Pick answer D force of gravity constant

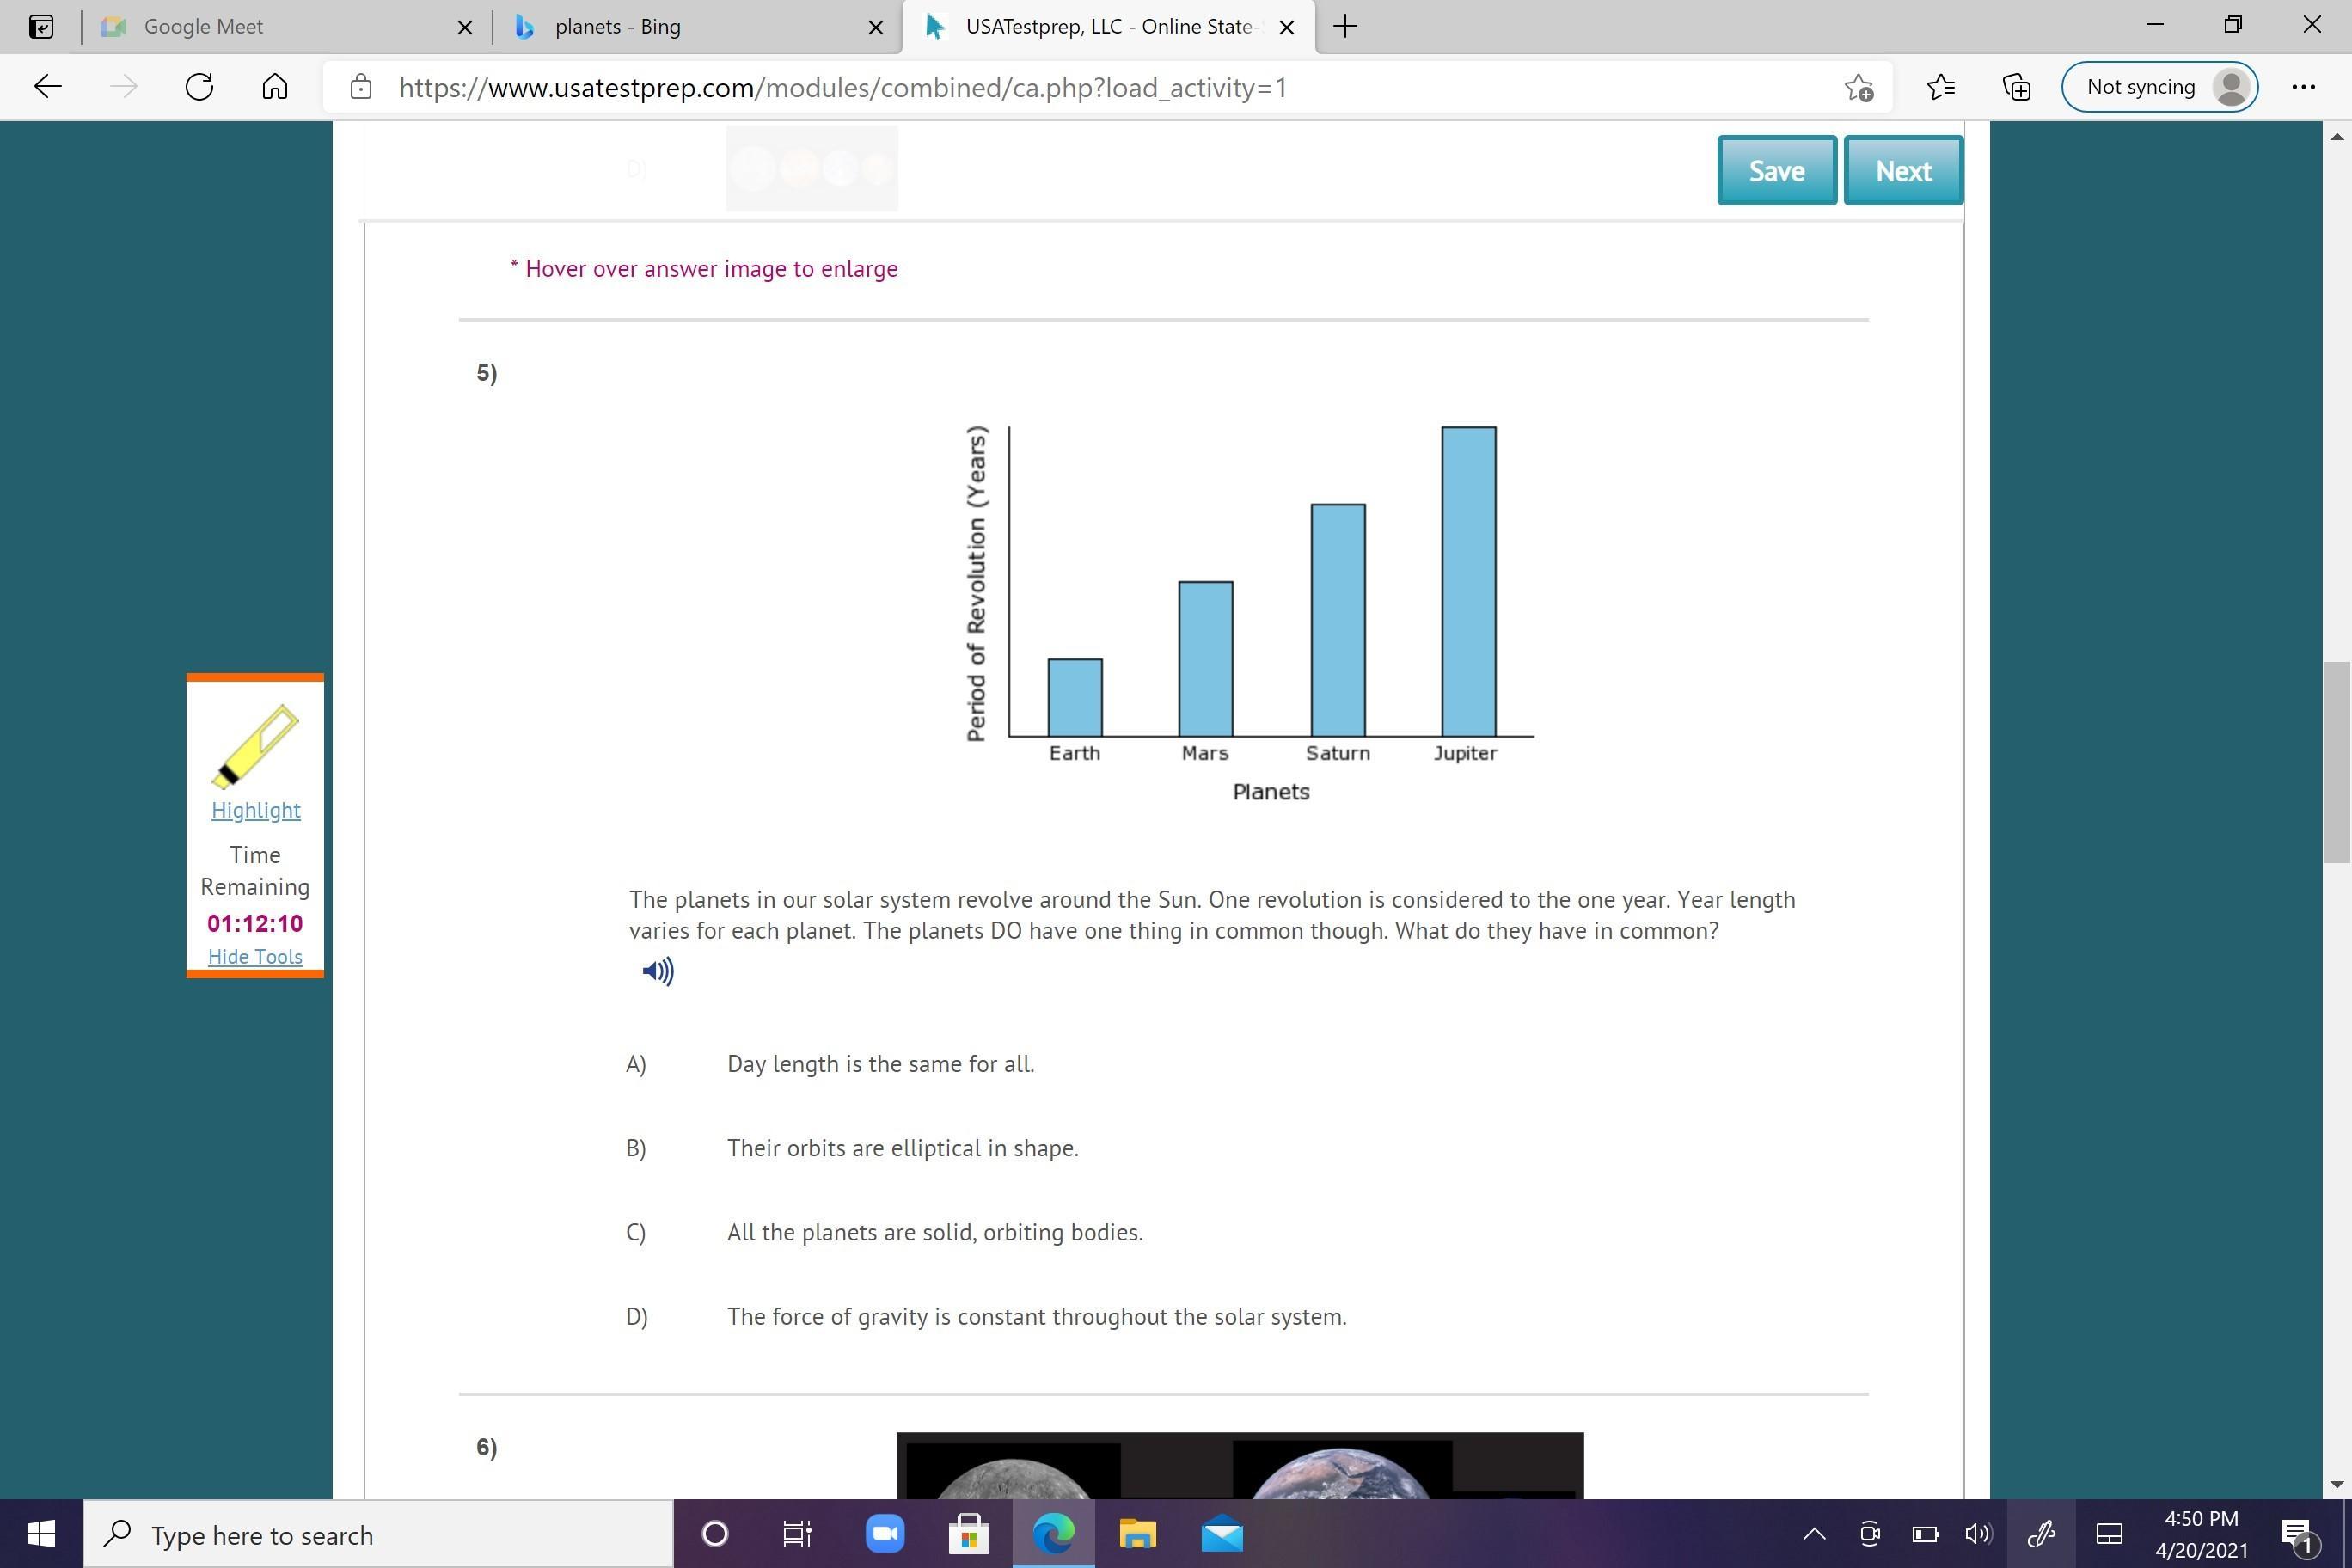1036,1317
